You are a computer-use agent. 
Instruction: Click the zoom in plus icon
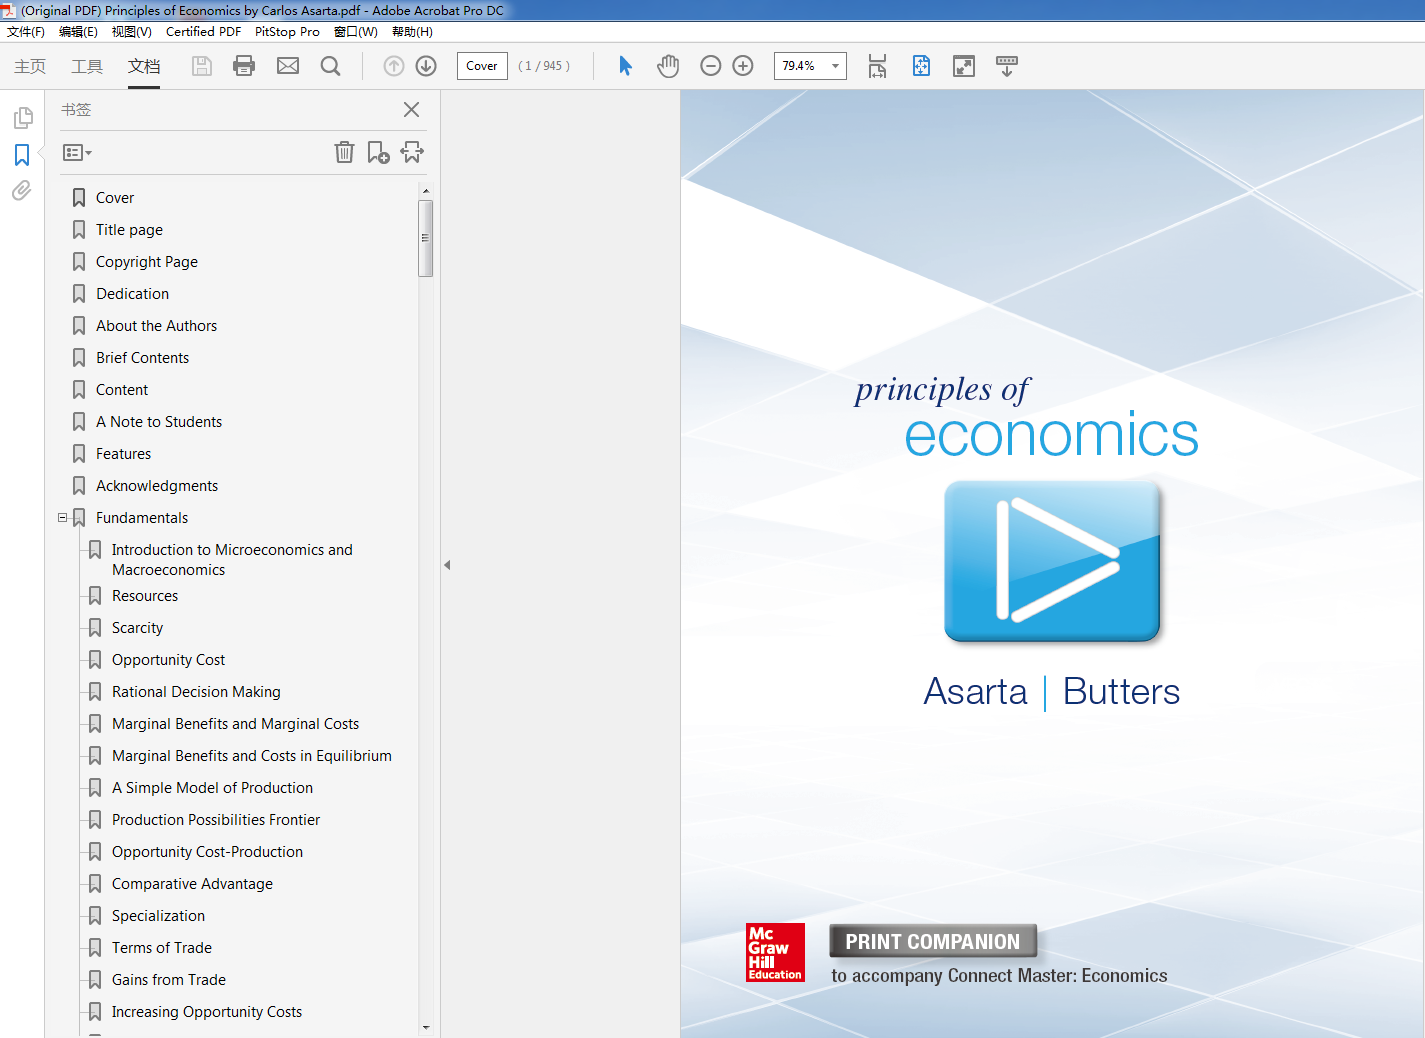click(x=743, y=66)
